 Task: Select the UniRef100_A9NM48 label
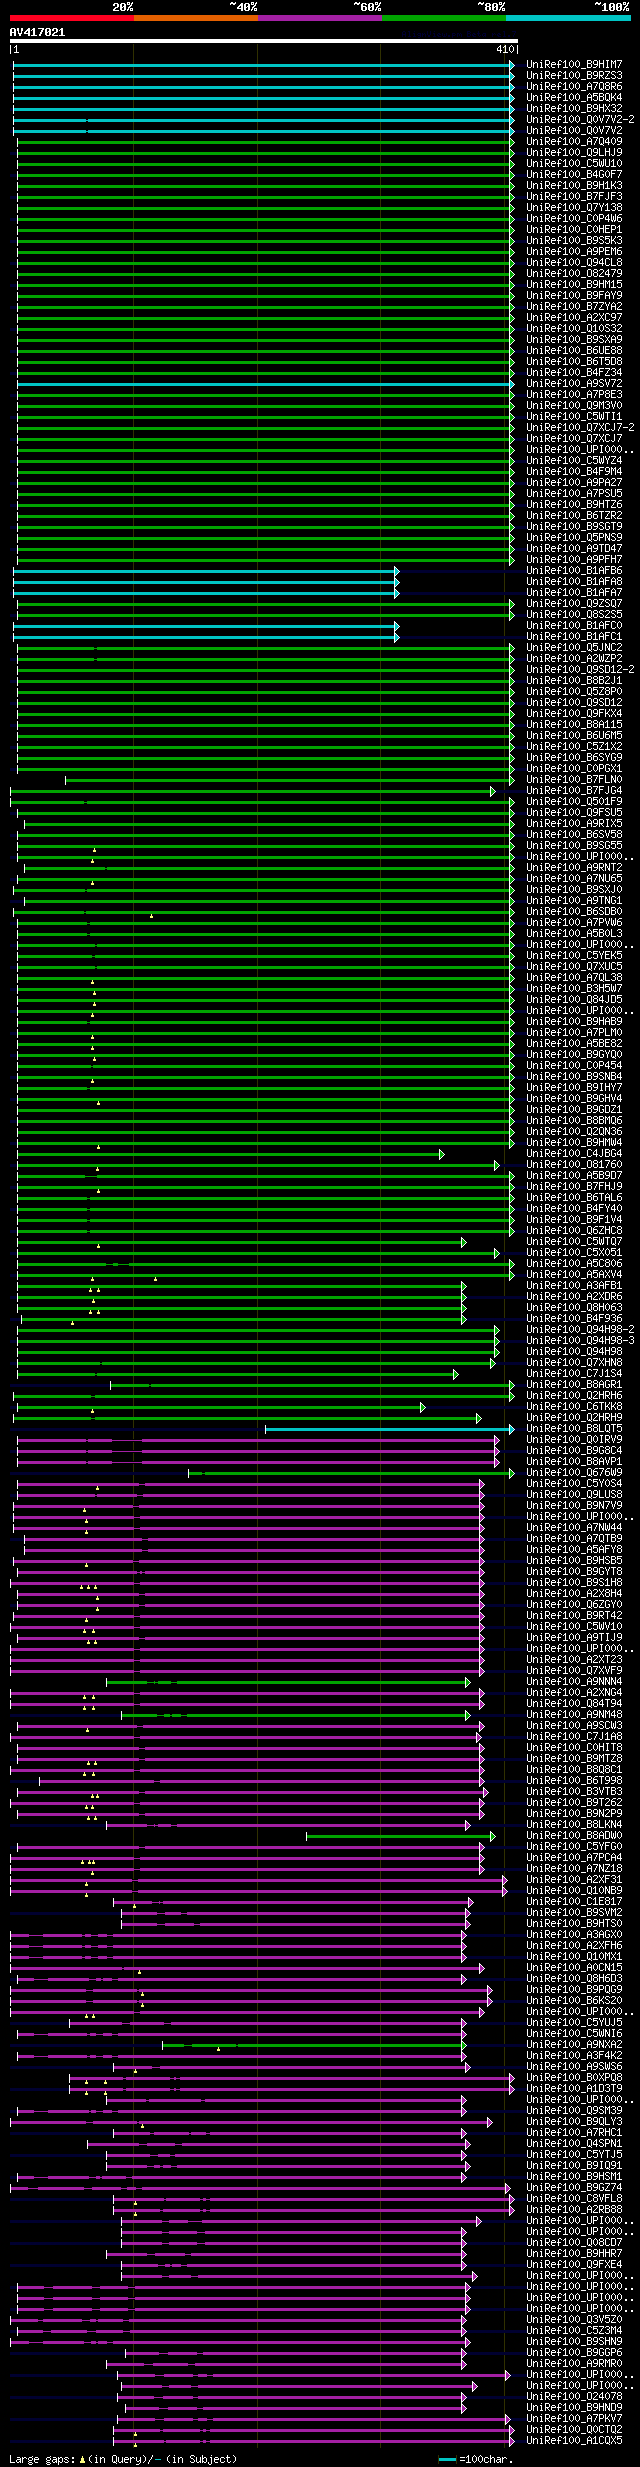[x=574, y=1715]
